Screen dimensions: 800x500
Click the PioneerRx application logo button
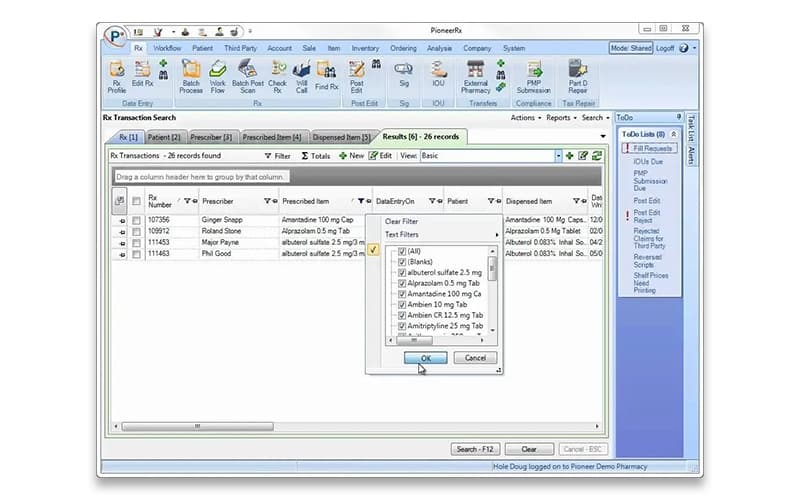[115, 37]
